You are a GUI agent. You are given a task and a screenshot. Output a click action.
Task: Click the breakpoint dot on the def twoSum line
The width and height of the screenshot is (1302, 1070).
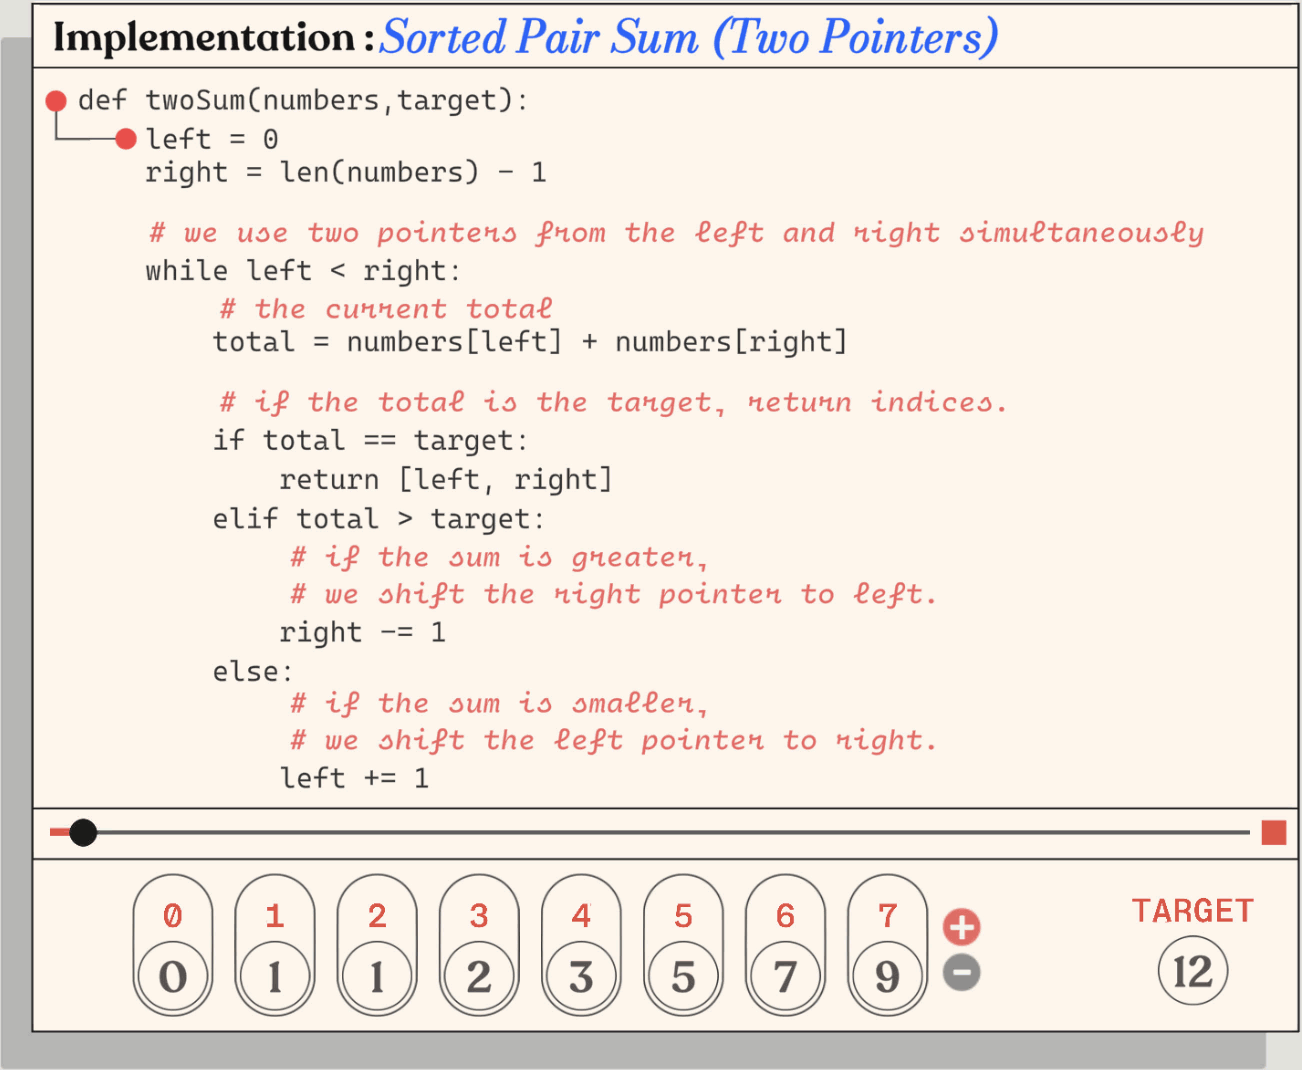tap(55, 100)
